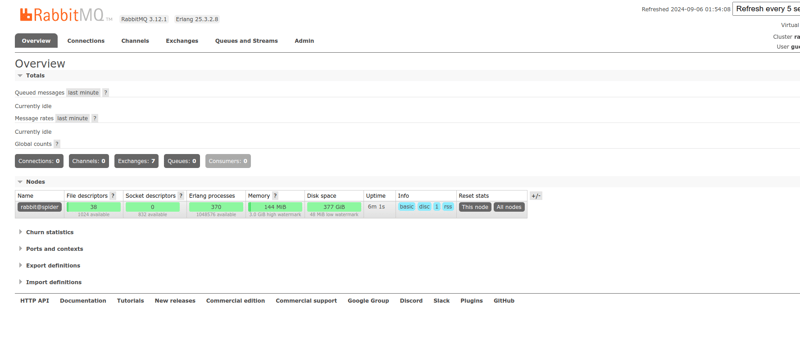
Task: Open GitHub footer link
Action: point(504,301)
